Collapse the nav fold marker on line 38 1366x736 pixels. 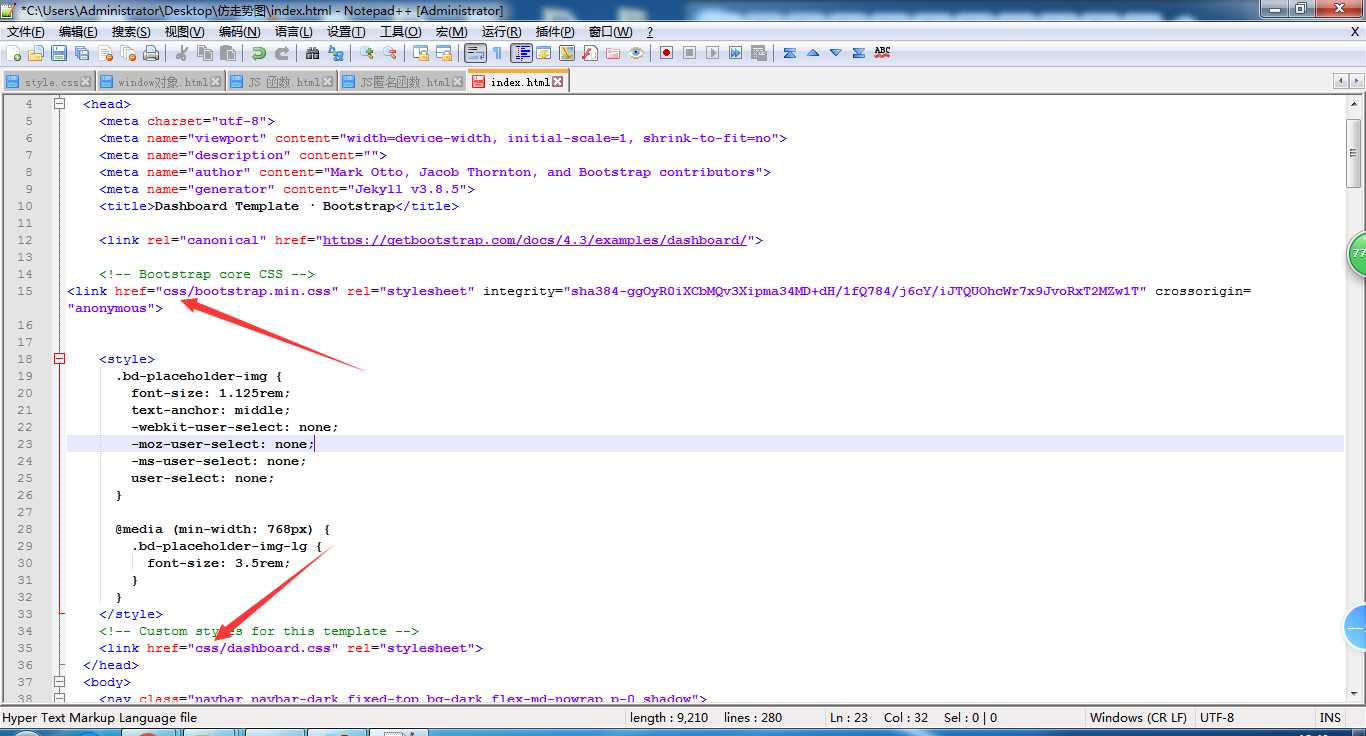tap(59, 699)
